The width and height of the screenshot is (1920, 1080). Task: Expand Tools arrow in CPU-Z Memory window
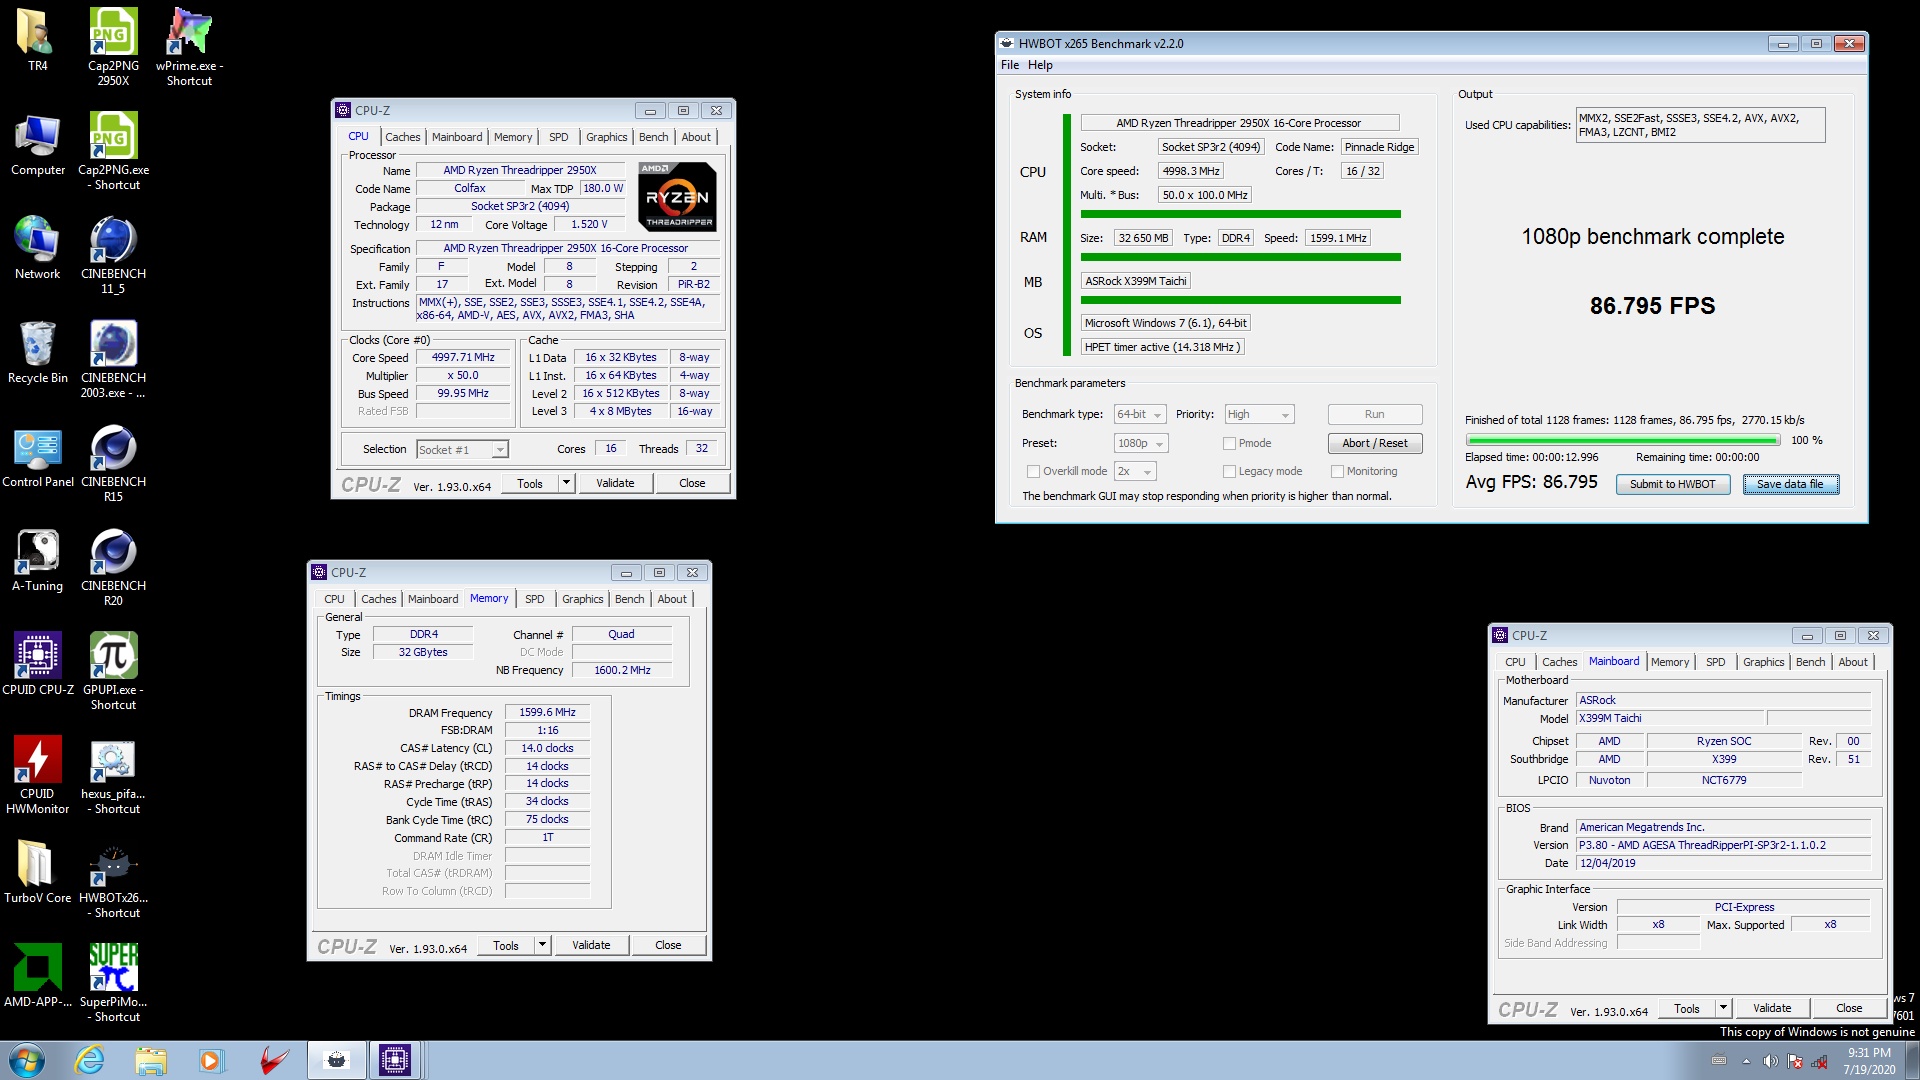pos(542,945)
